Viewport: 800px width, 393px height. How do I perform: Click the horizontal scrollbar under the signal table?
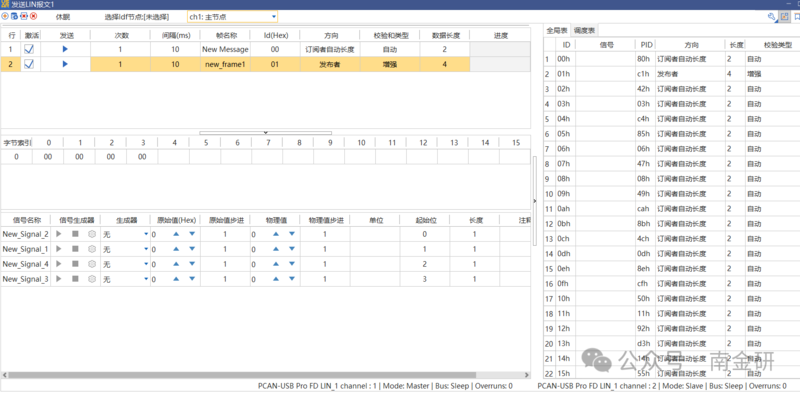coord(242,375)
